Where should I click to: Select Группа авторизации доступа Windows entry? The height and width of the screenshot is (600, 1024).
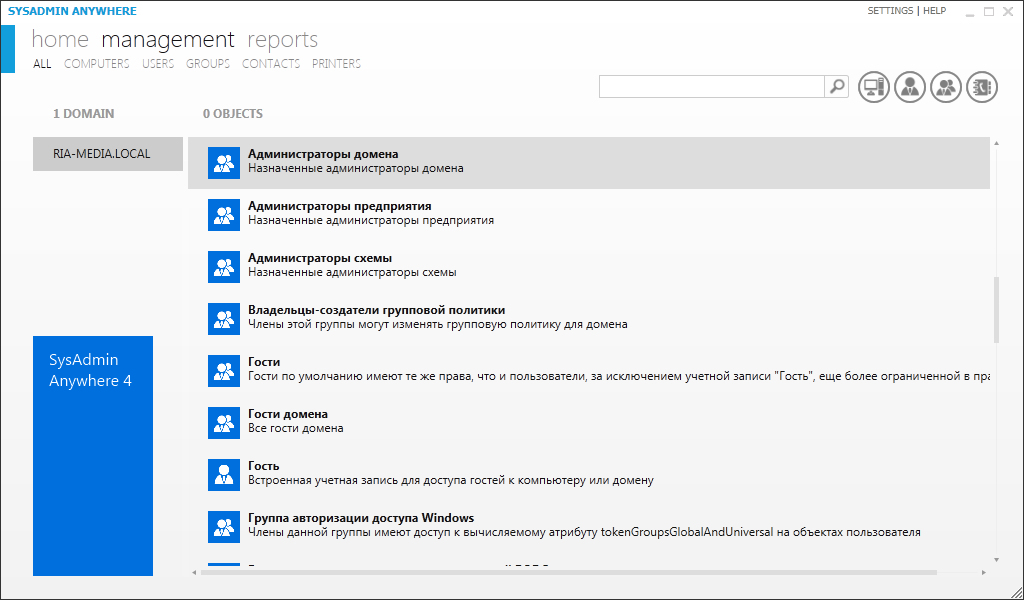(588, 527)
